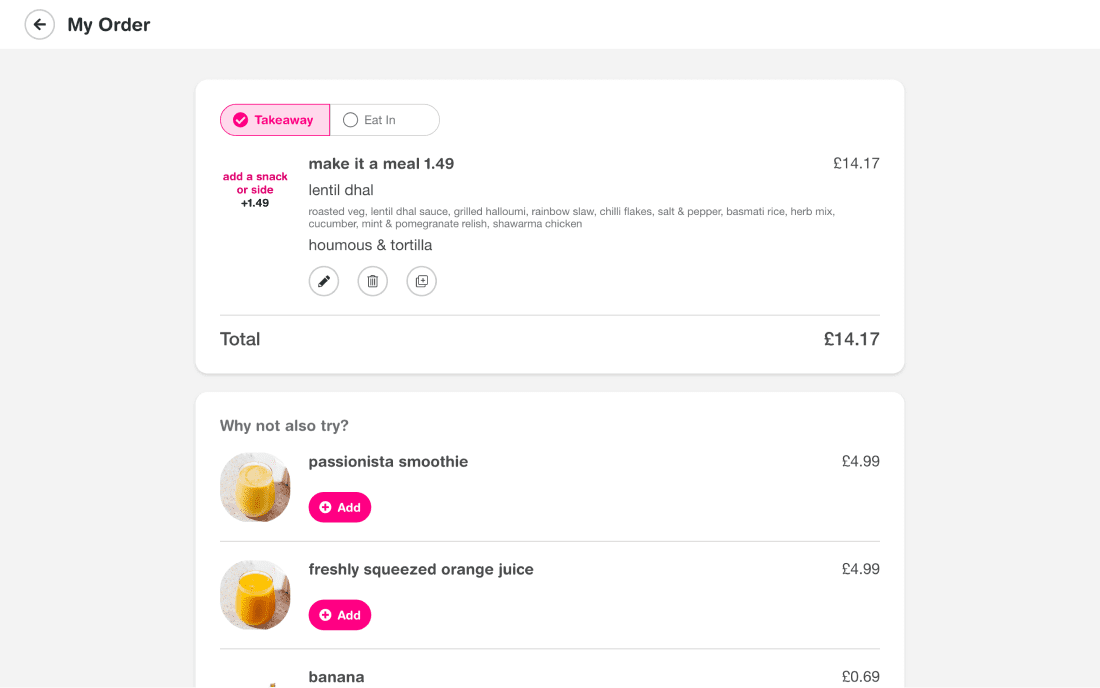This screenshot has width=1100, height=688.
Task: Click the "passionista smoothie" item name
Action: click(388, 462)
